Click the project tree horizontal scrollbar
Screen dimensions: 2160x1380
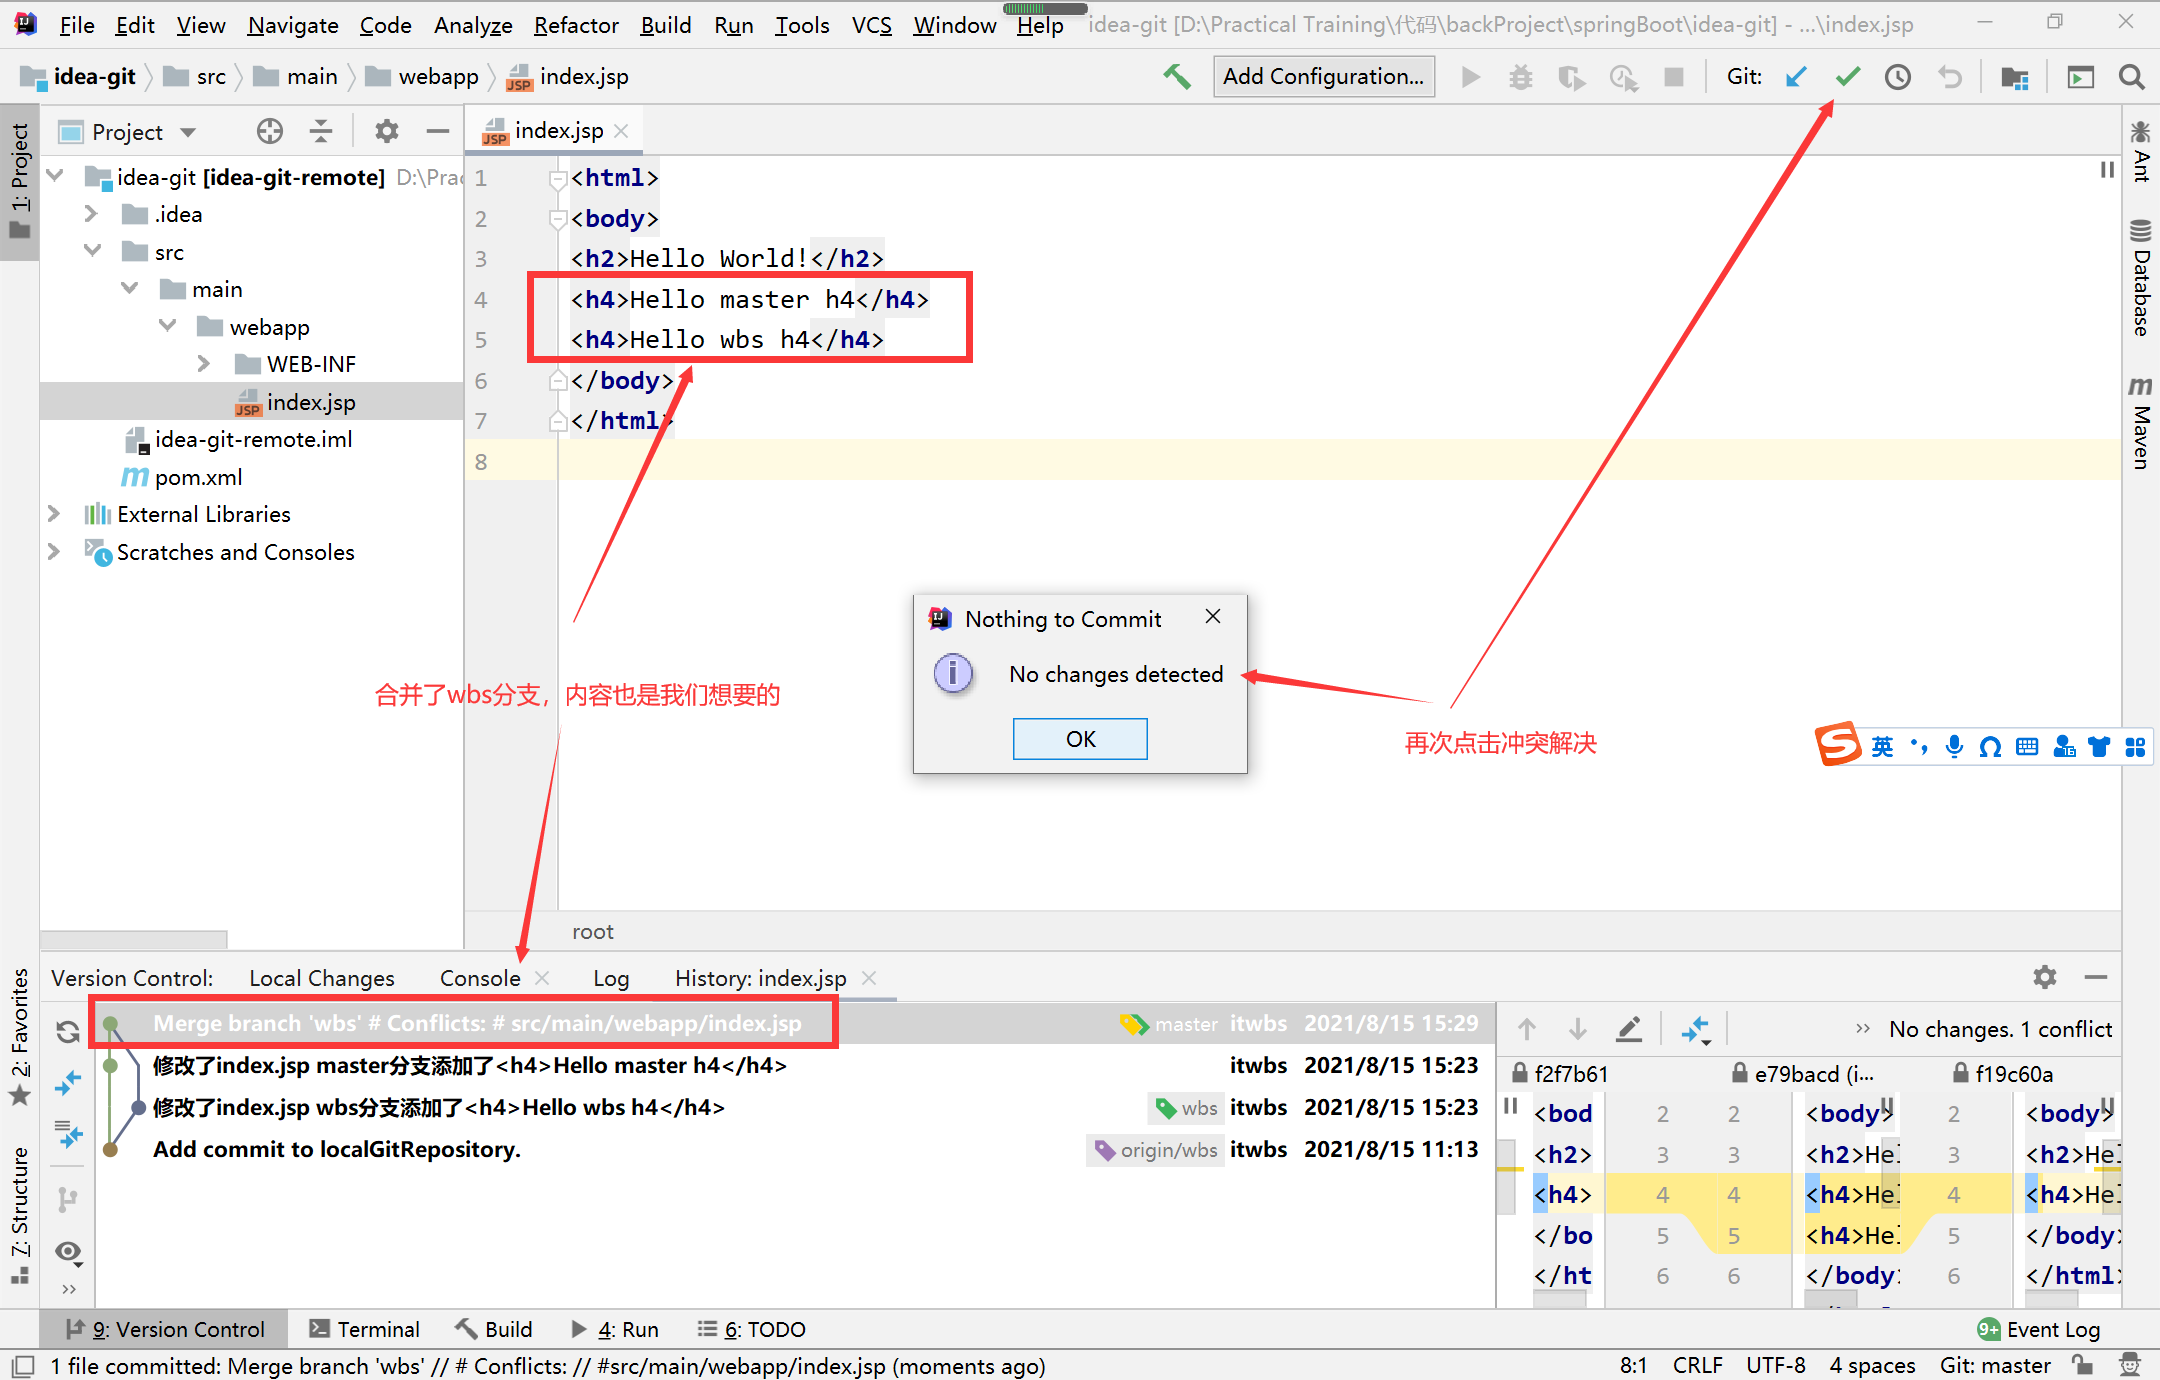[134, 940]
